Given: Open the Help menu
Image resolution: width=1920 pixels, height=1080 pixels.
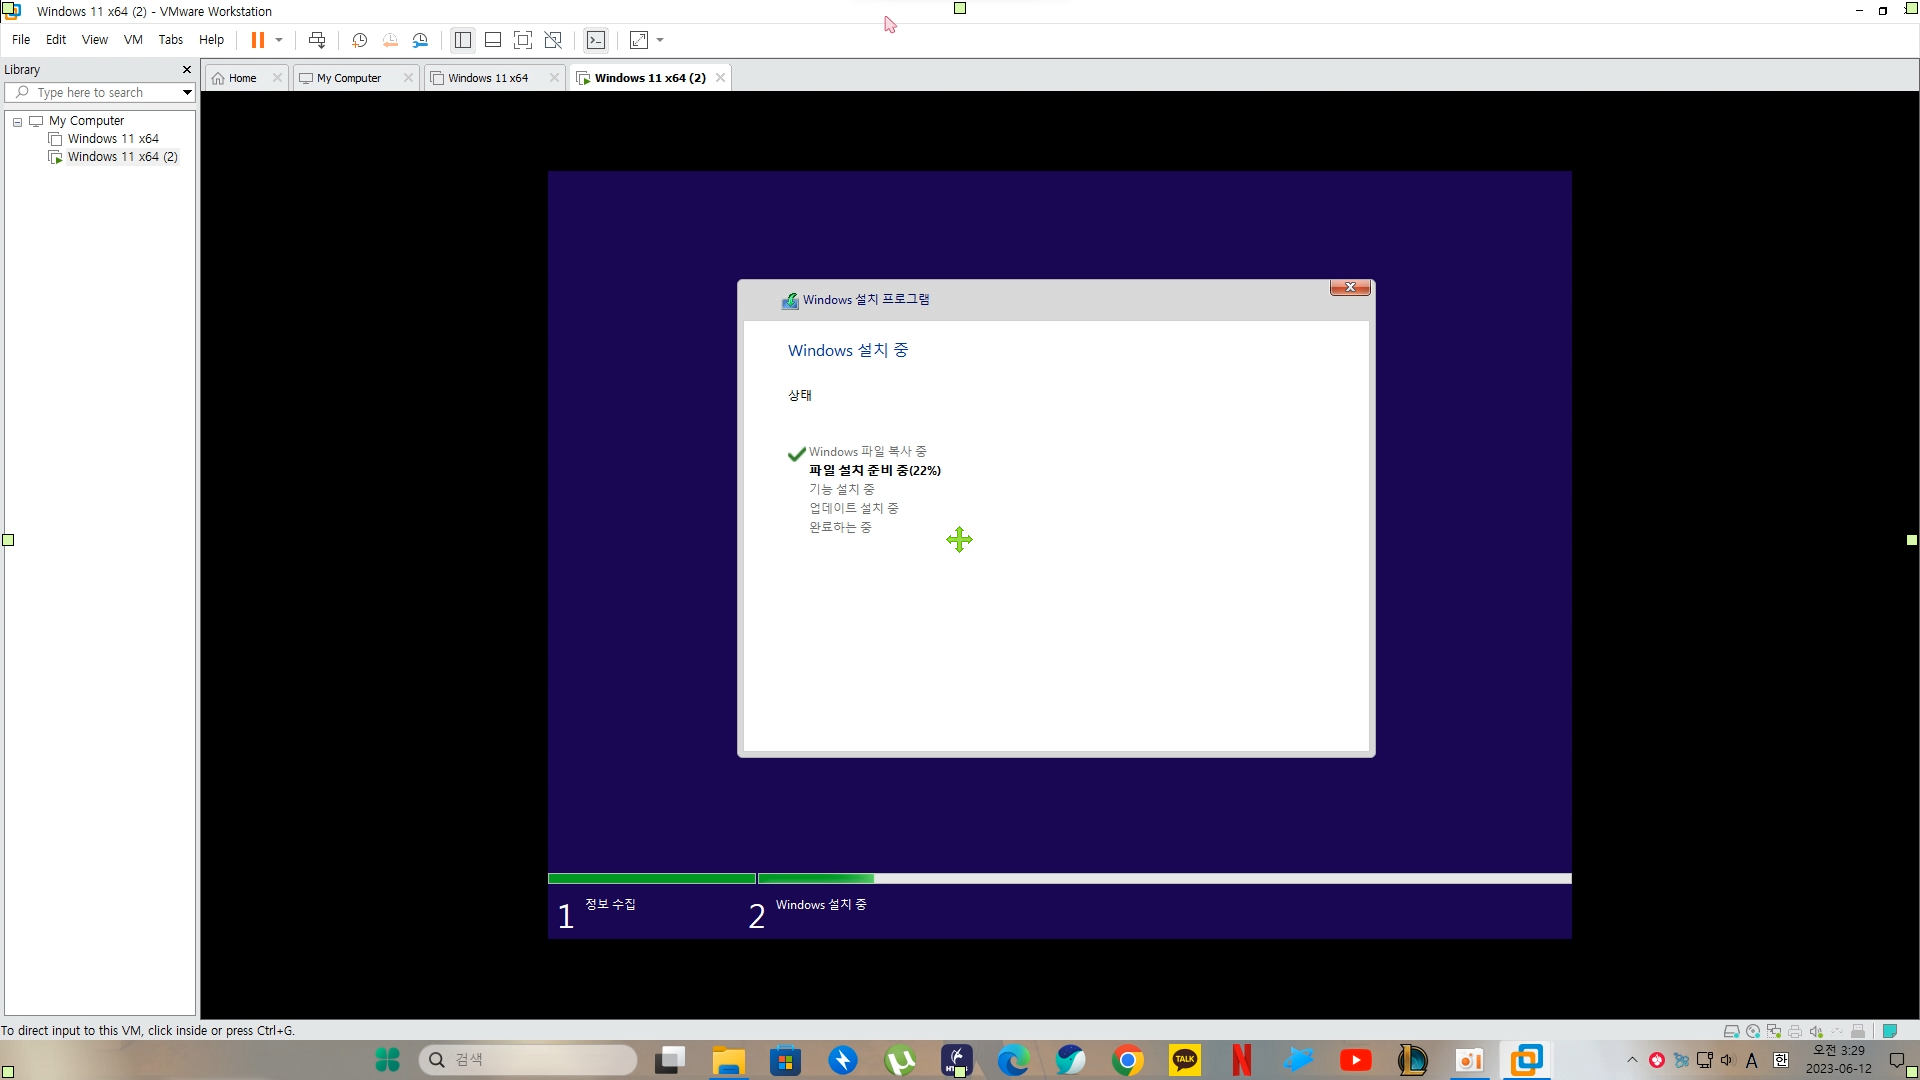Looking at the screenshot, I should (x=211, y=40).
